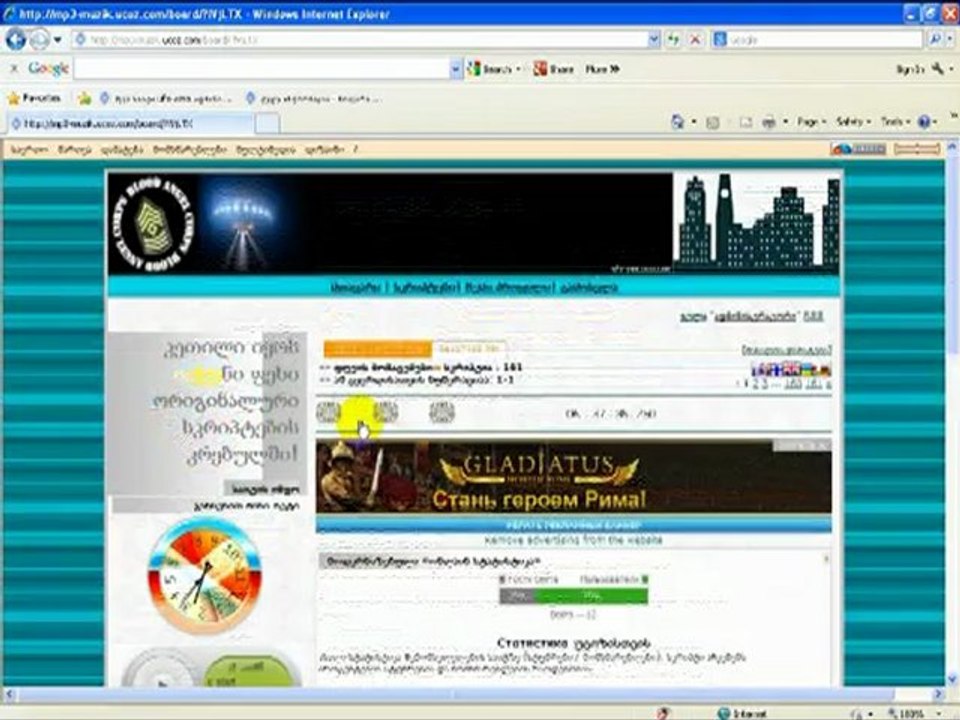Click the Home icon in command bar
This screenshot has width=960, height=720.
click(678, 122)
